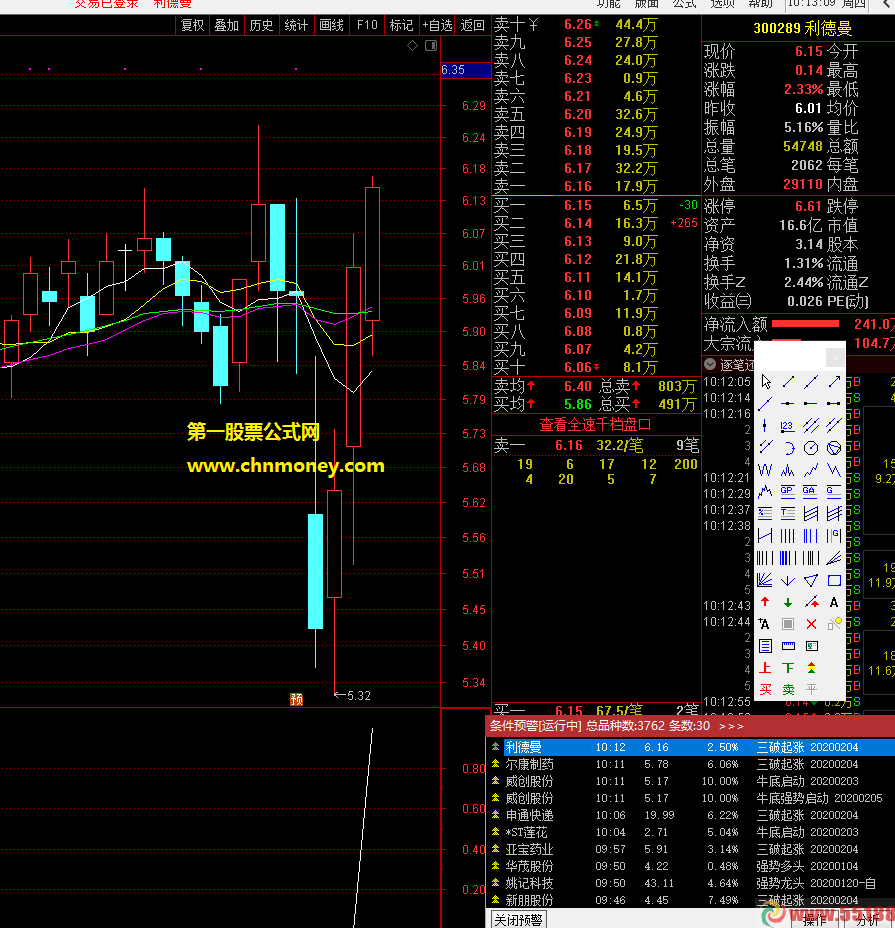Select the vertical line drawing tool
The image size is (895, 928).
tap(765, 426)
